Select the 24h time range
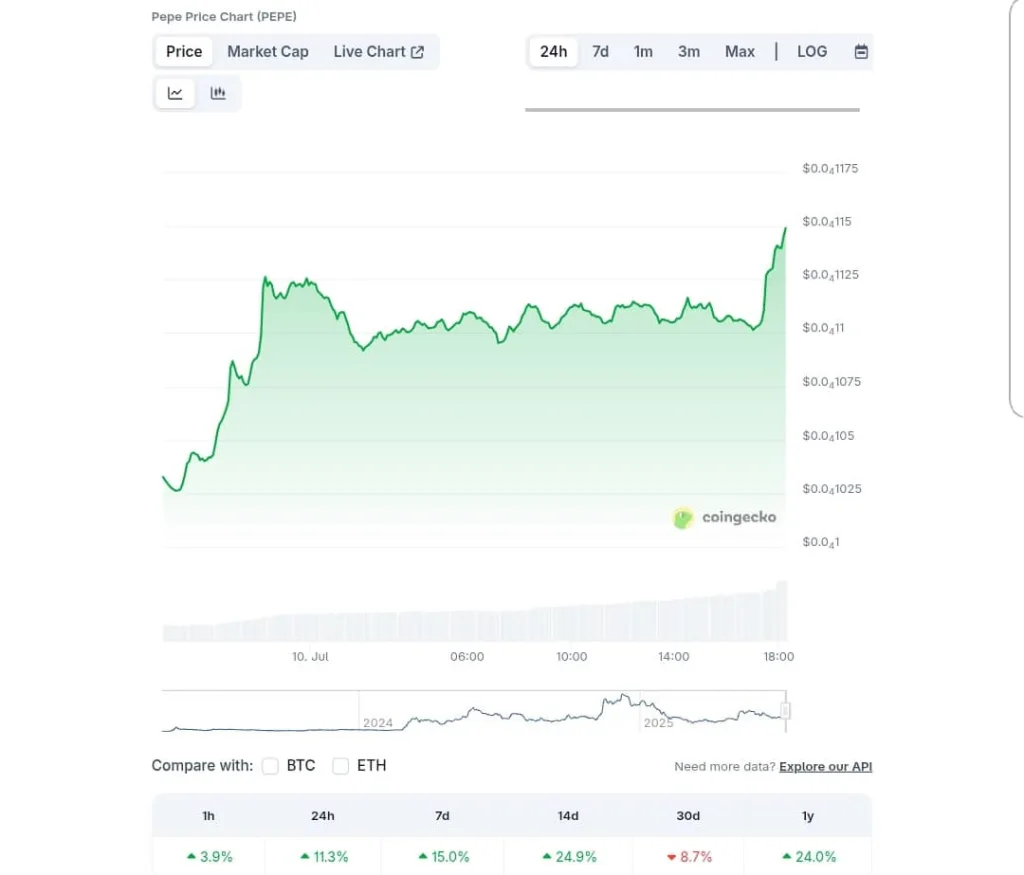1024x875 pixels. (x=553, y=52)
